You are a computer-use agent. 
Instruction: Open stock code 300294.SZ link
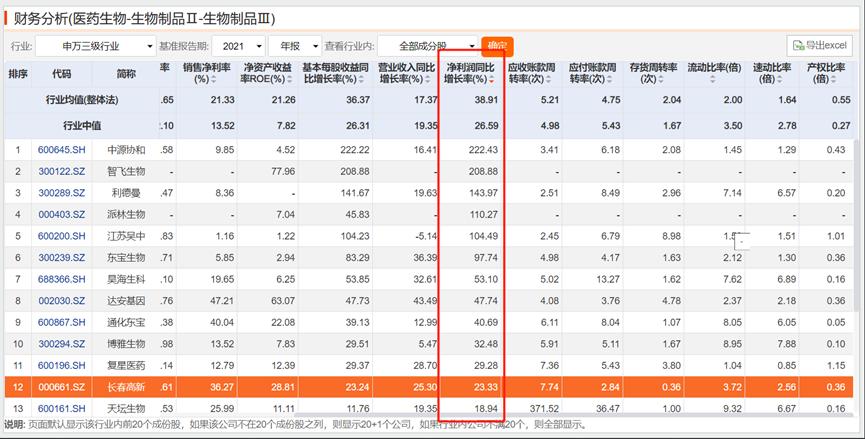(x=62, y=344)
